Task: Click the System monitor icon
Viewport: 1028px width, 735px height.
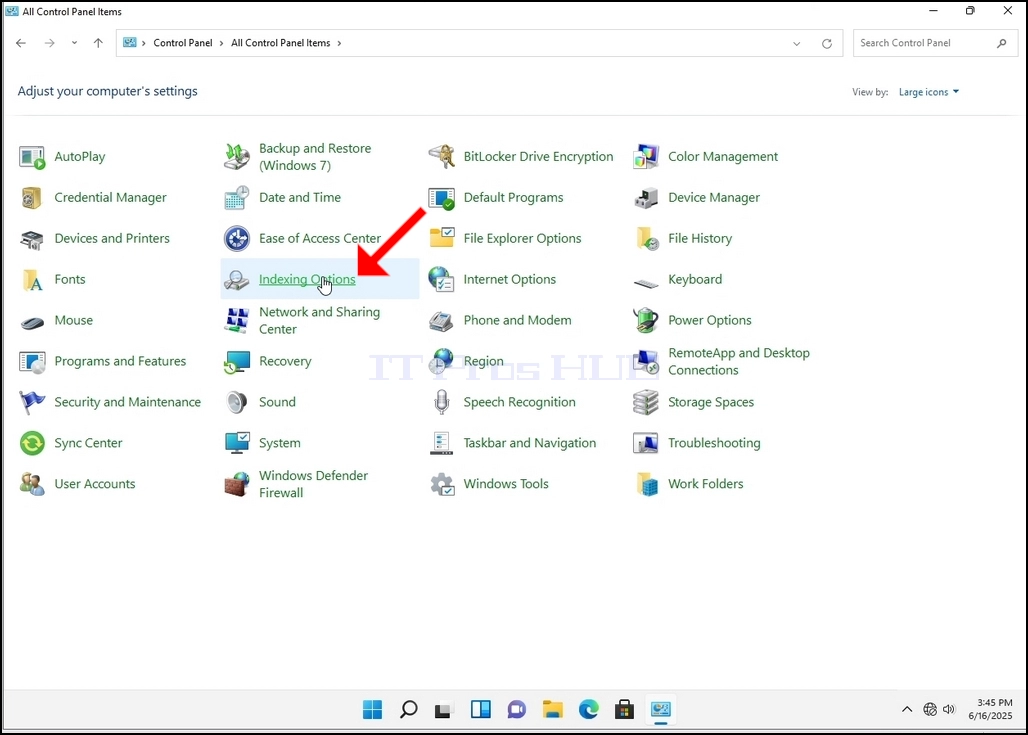Action: point(237,444)
